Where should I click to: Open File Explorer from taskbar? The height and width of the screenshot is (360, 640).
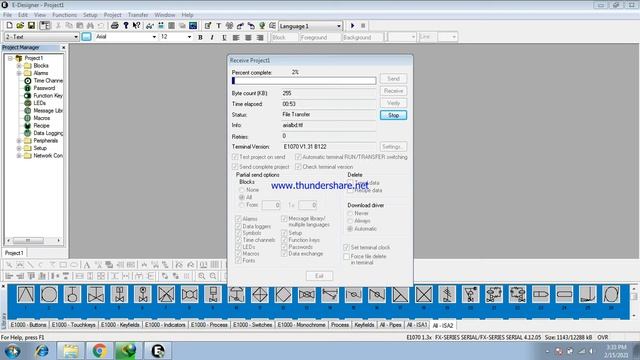point(71,351)
